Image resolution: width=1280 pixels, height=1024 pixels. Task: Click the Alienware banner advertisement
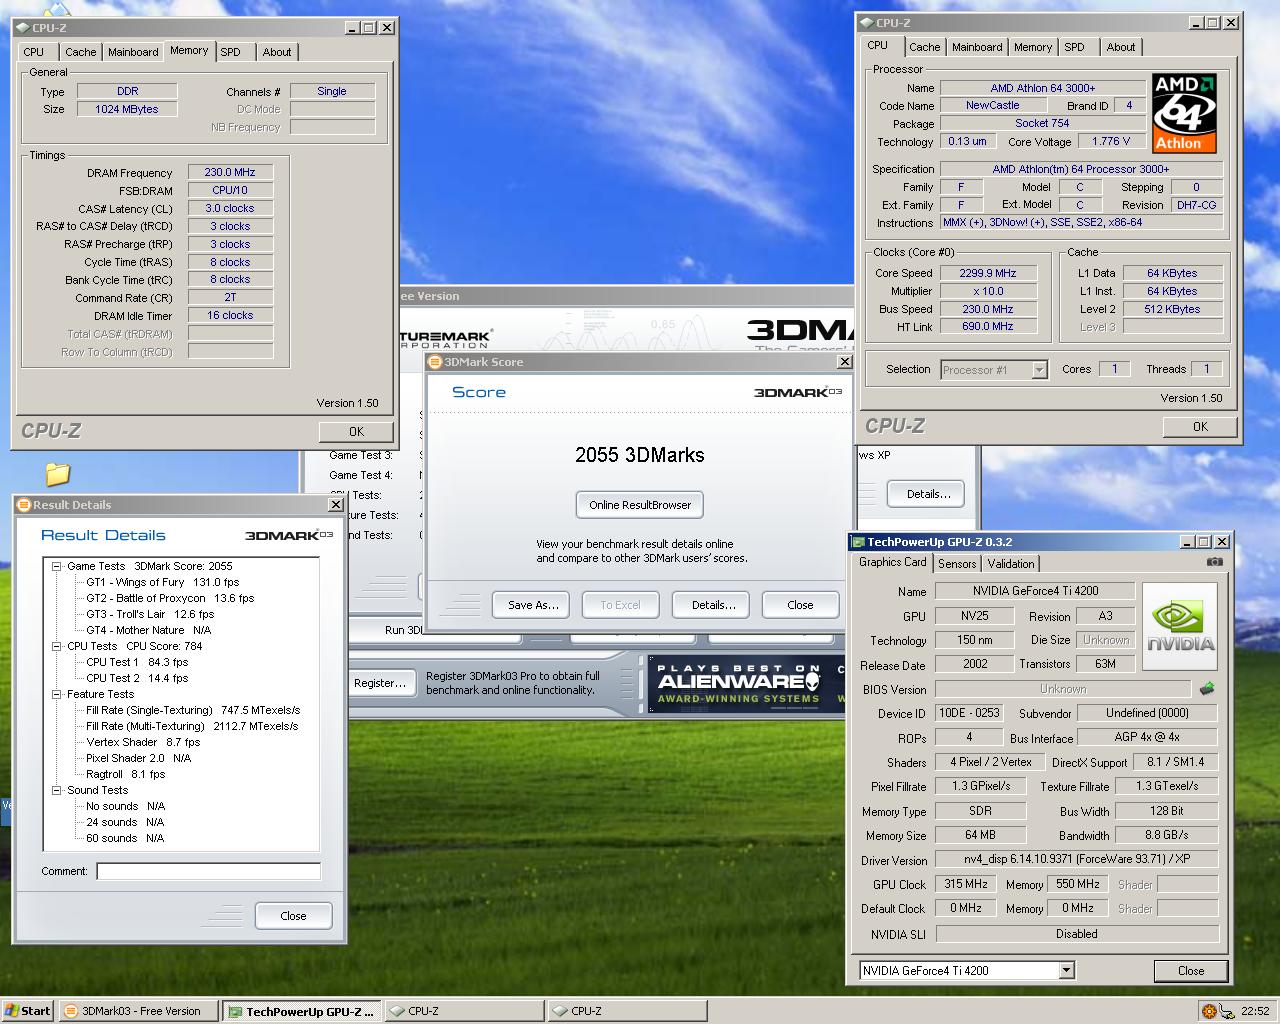coord(745,684)
